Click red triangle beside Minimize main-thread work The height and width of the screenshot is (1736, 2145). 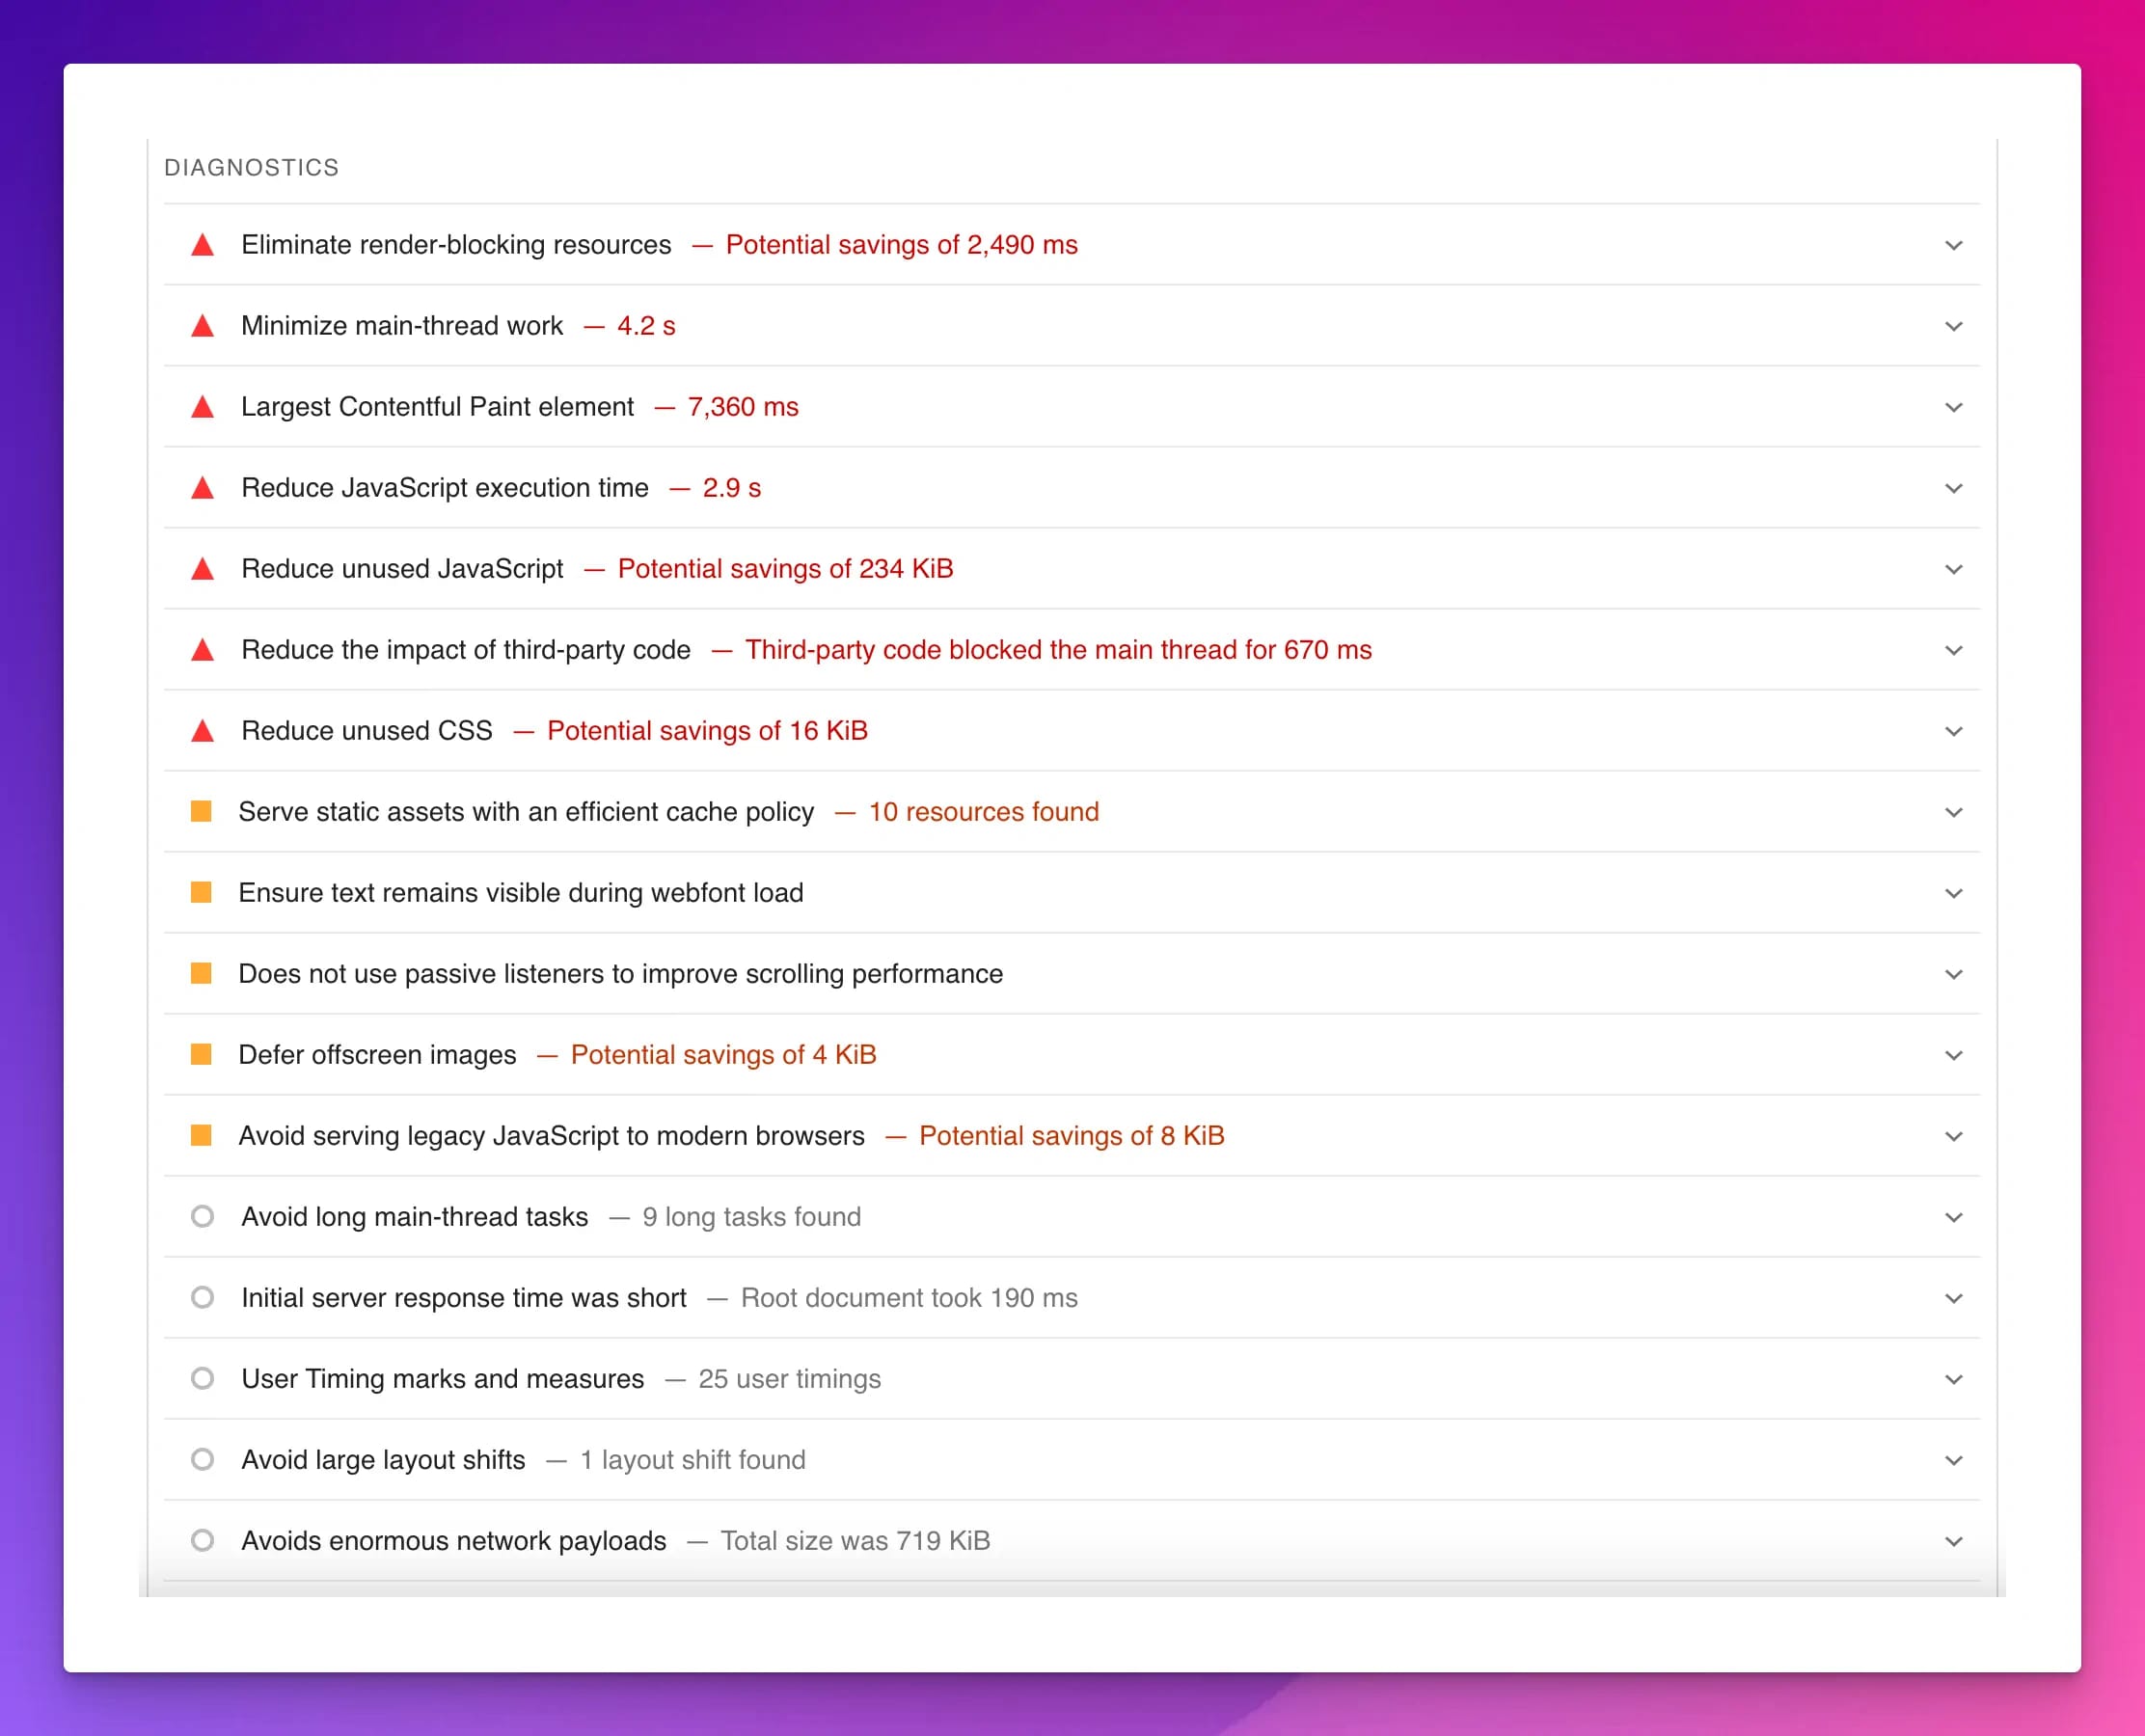[x=203, y=326]
